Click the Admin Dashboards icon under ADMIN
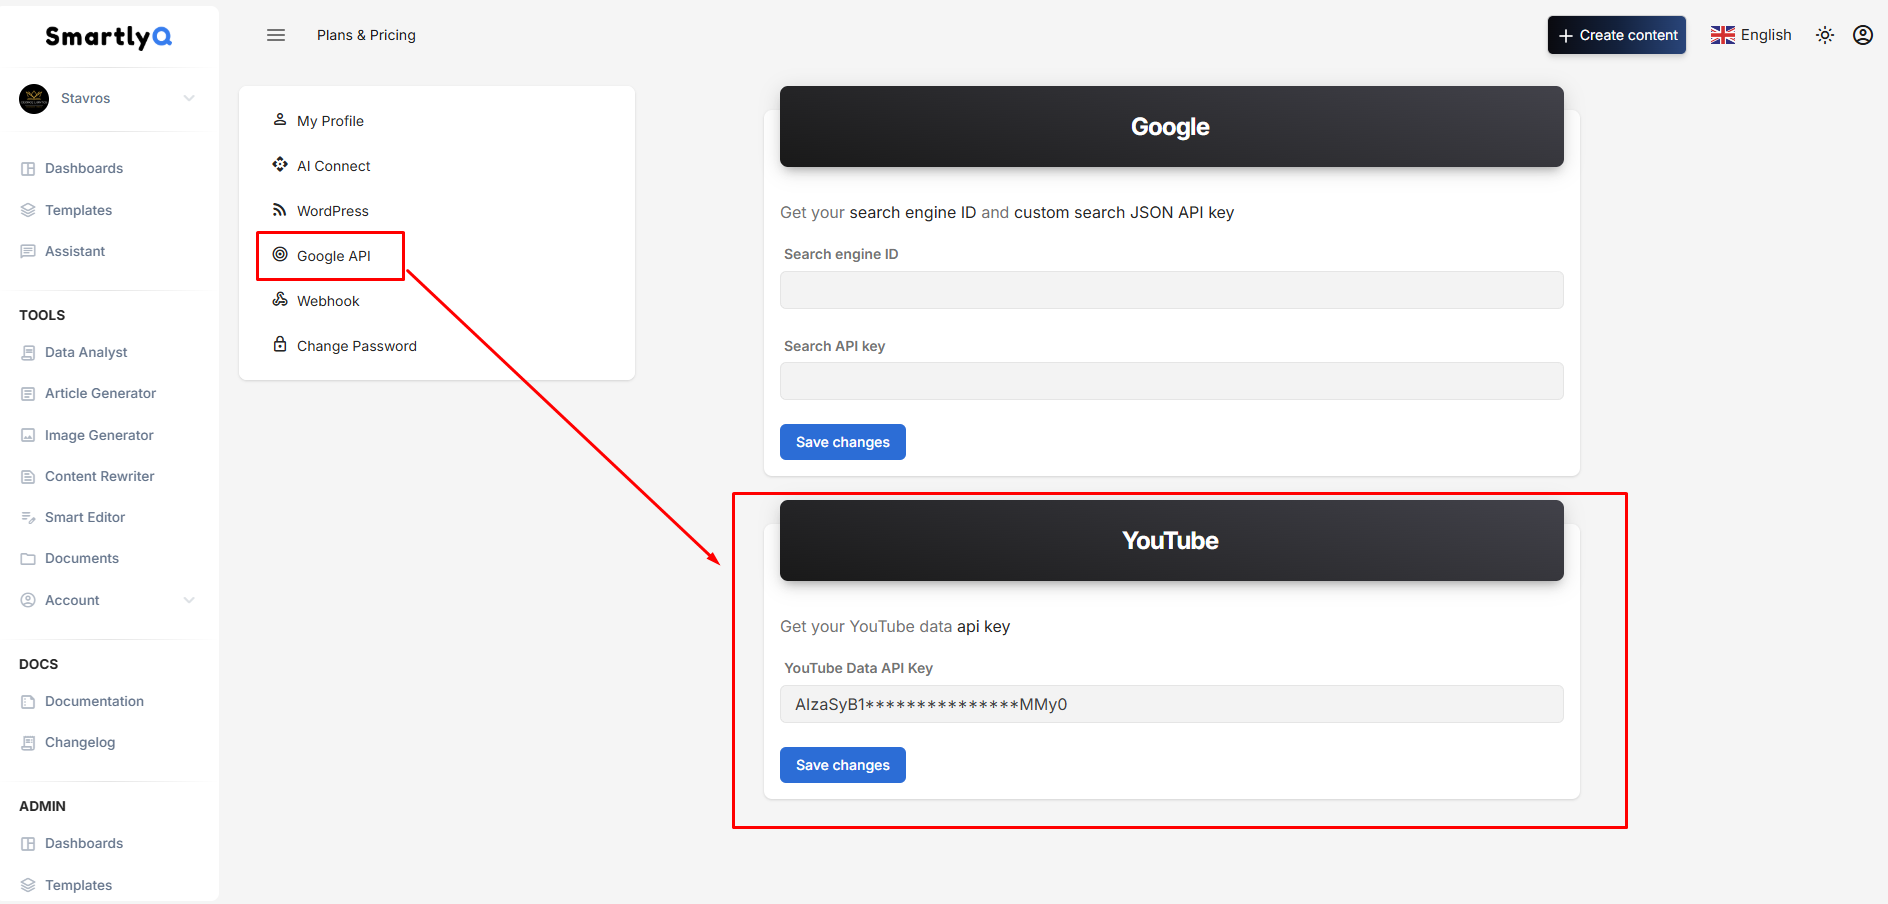This screenshot has height=904, width=1888. point(28,844)
